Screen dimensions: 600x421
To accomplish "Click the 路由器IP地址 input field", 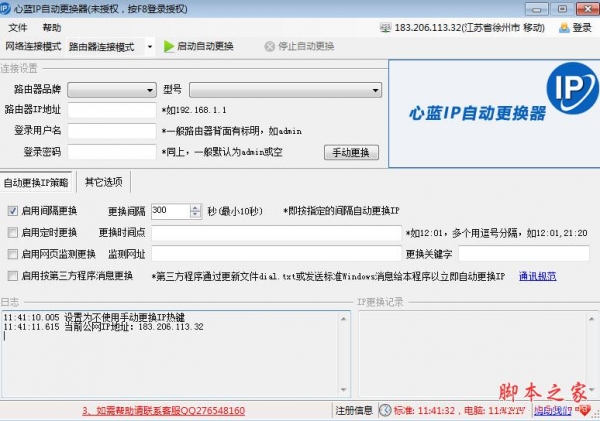I will [112, 110].
